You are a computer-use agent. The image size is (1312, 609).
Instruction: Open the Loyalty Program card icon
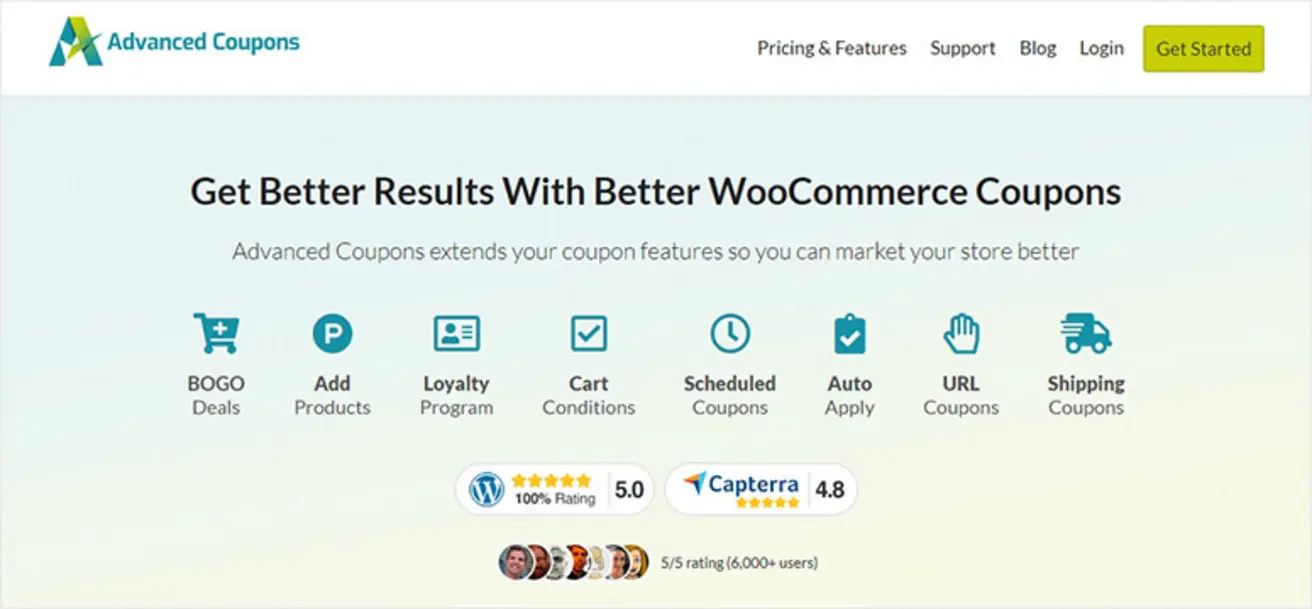456,333
